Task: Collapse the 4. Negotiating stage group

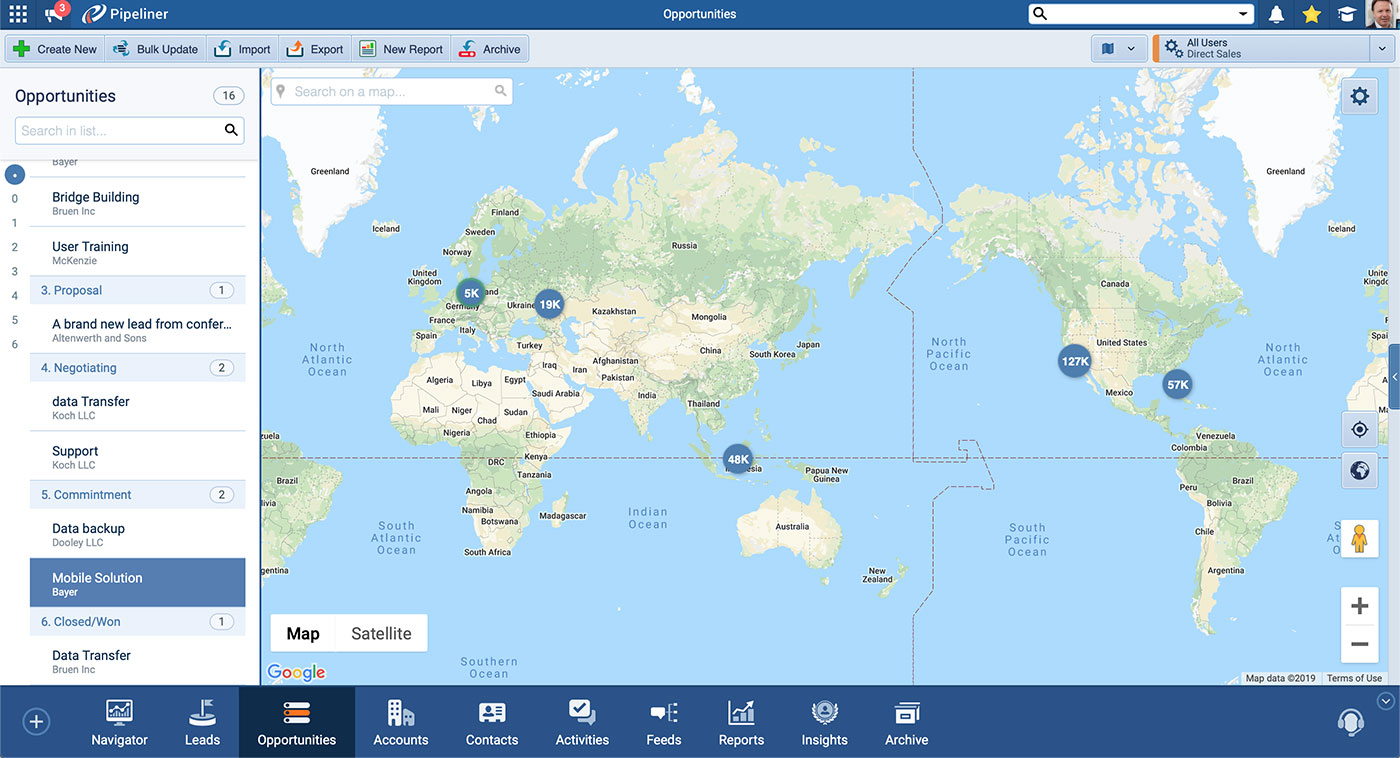Action: (137, 368)
